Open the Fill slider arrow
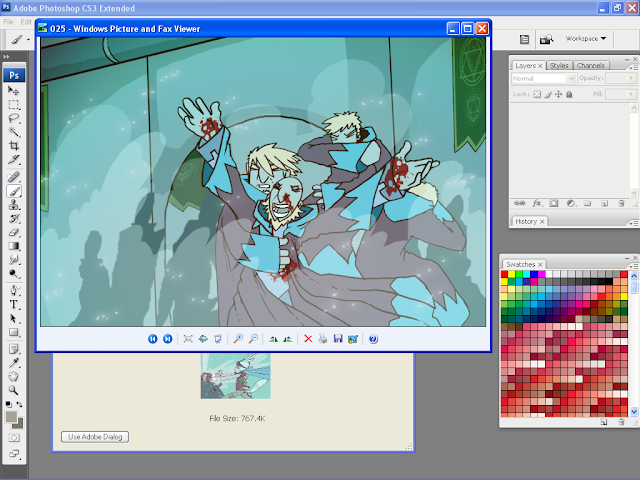Screen dimensions: 640x480 [631, 94]
